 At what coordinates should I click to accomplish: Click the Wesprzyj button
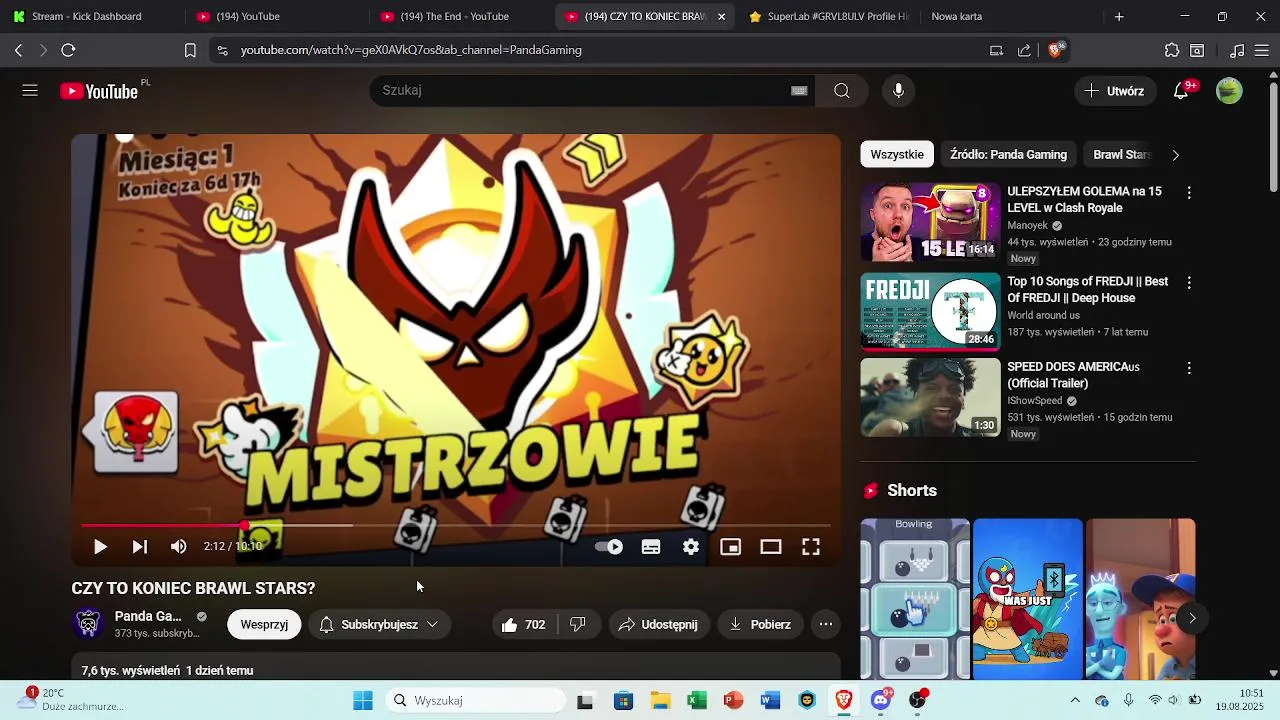[x=264, y=625]
